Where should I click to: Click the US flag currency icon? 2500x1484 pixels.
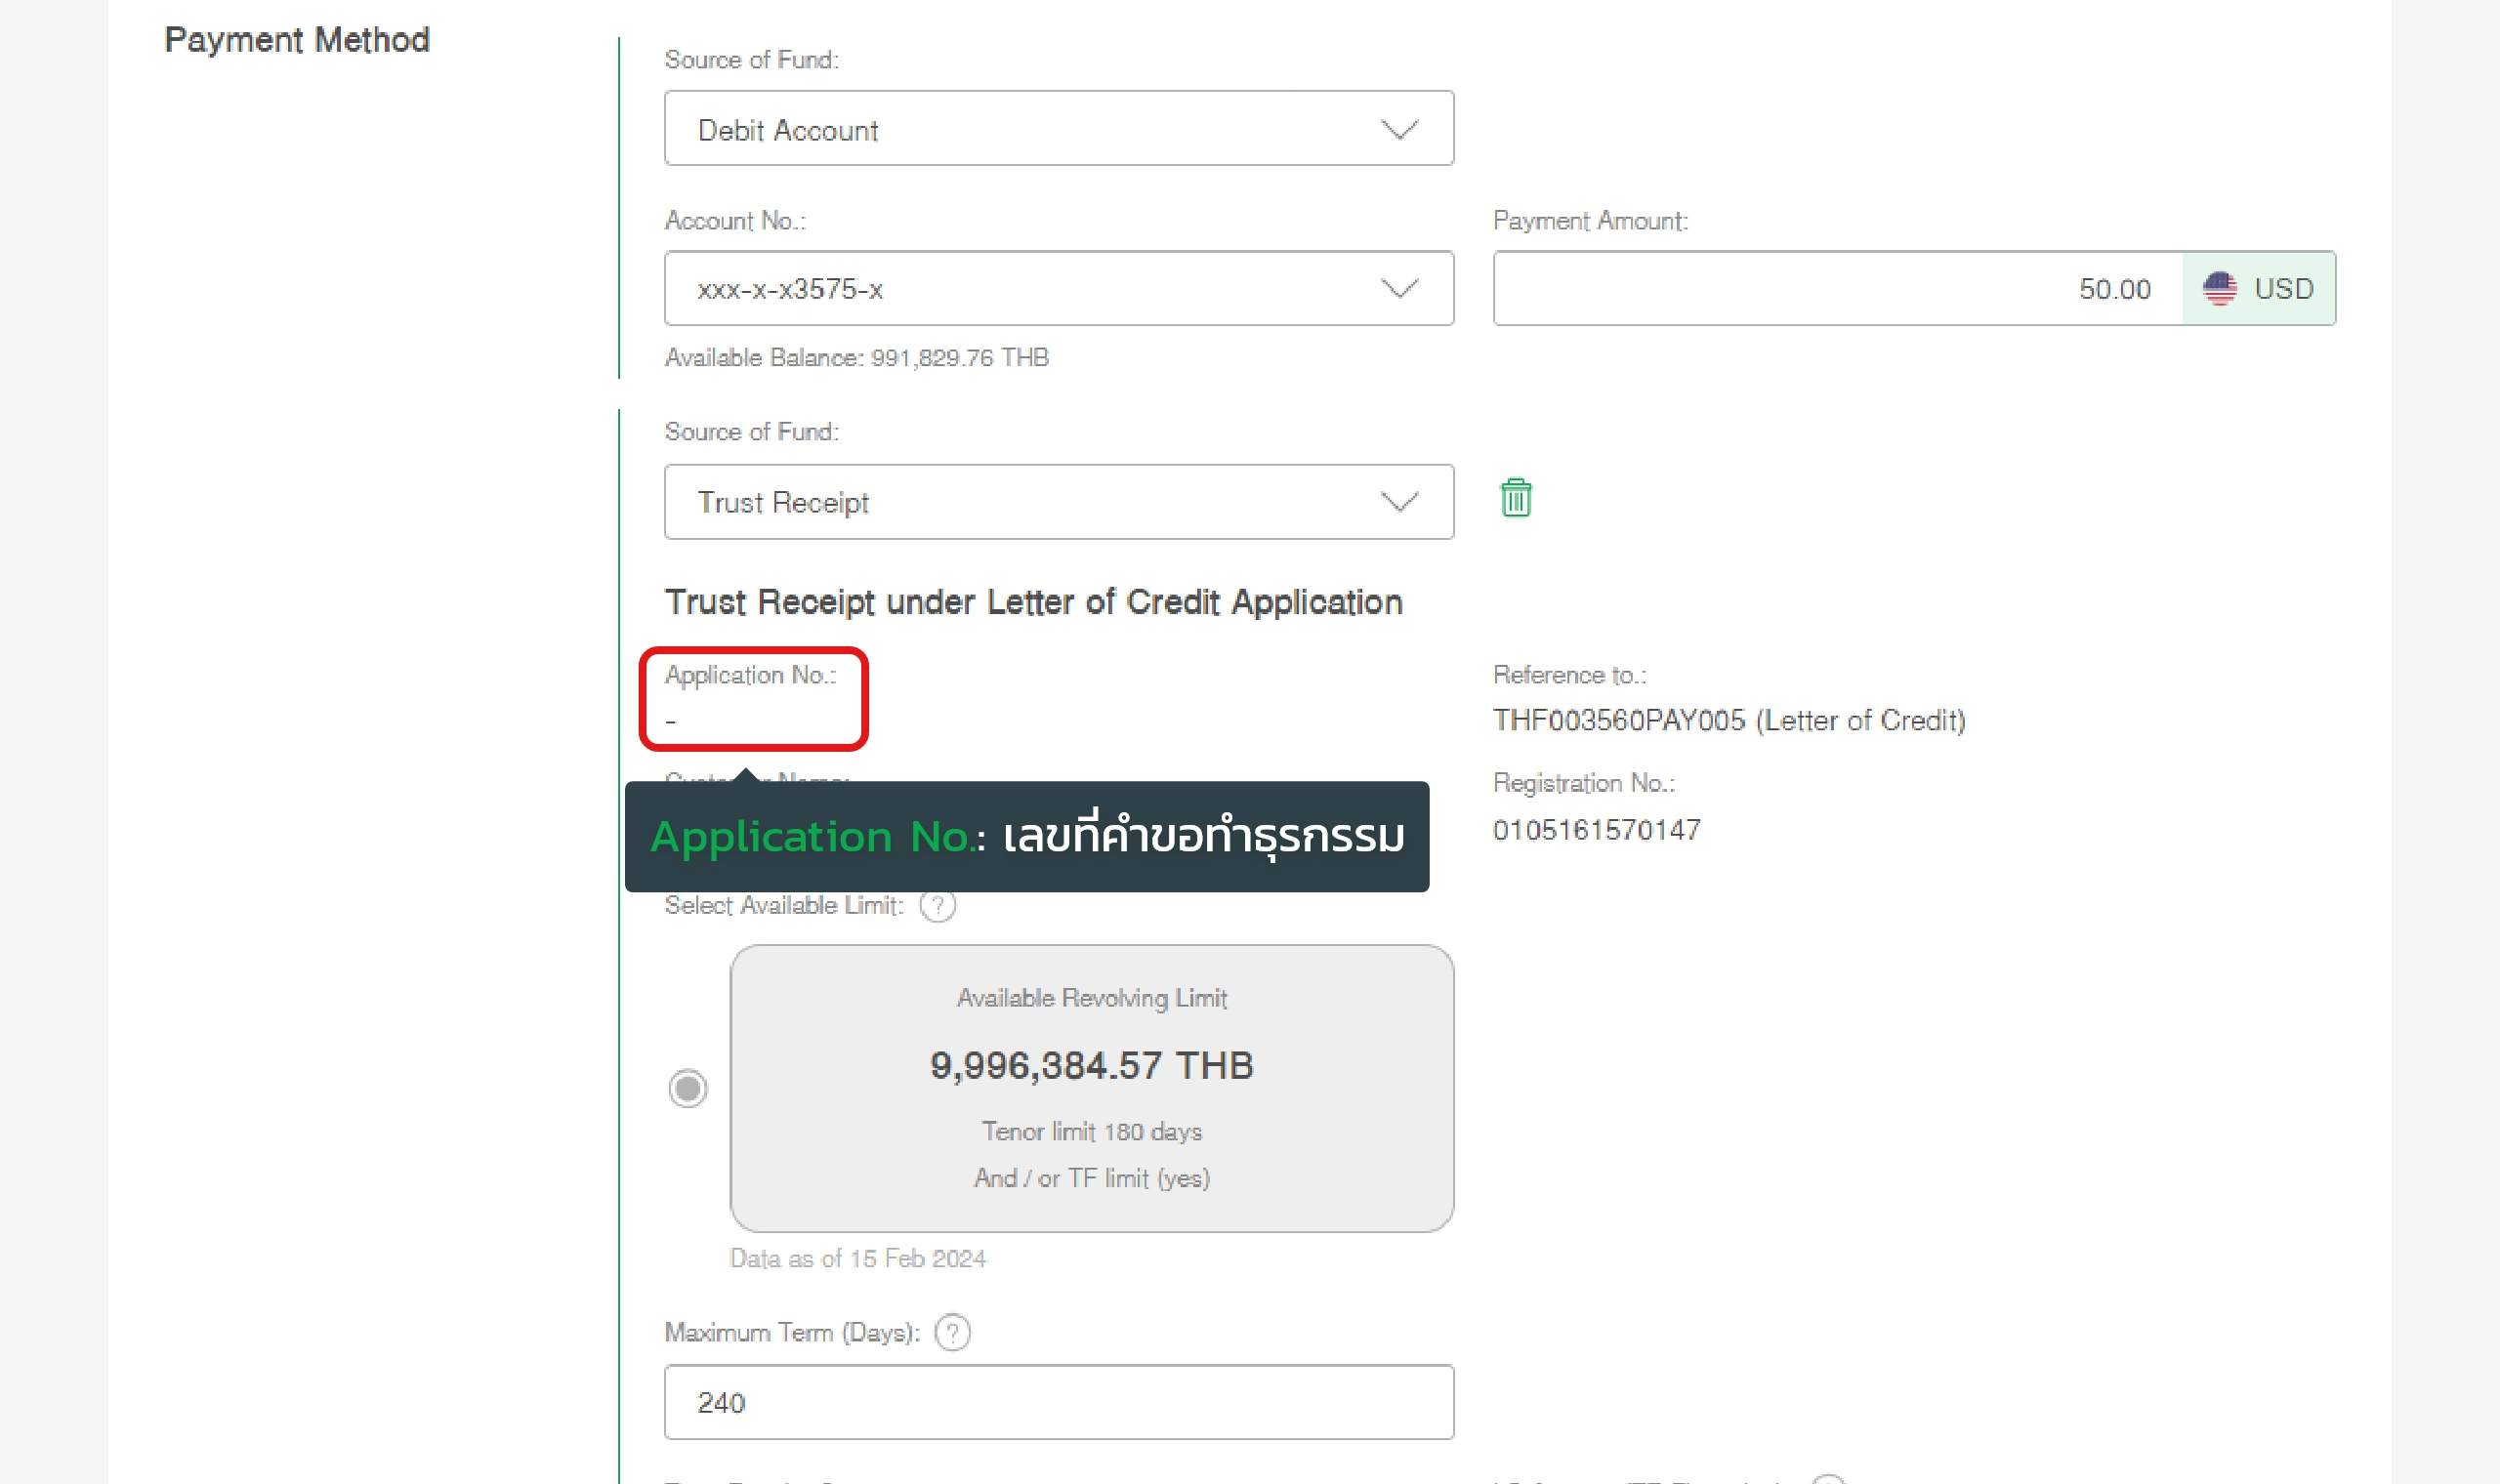[x=2219, y=289]
